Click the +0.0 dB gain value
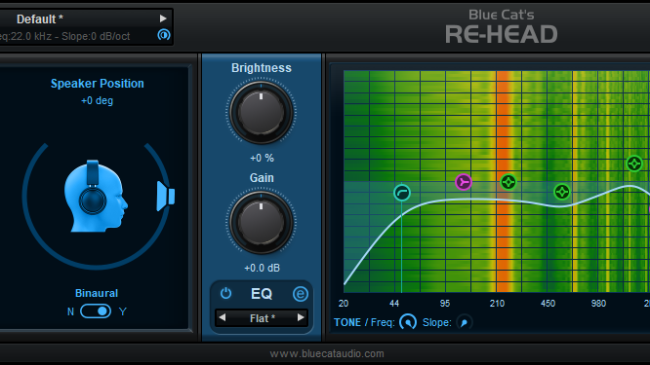The width and height of the screenshot is (650, 365). pos(262,268)
